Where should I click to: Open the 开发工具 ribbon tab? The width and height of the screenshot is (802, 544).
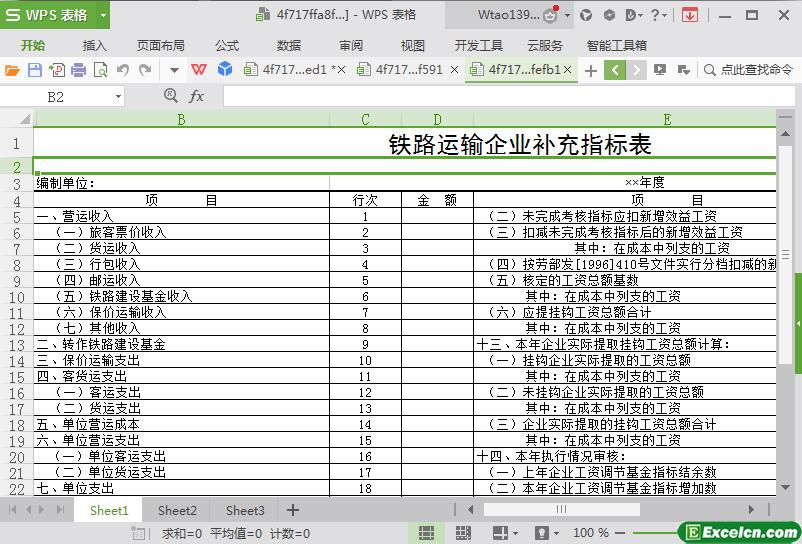[x=479, y=46]
